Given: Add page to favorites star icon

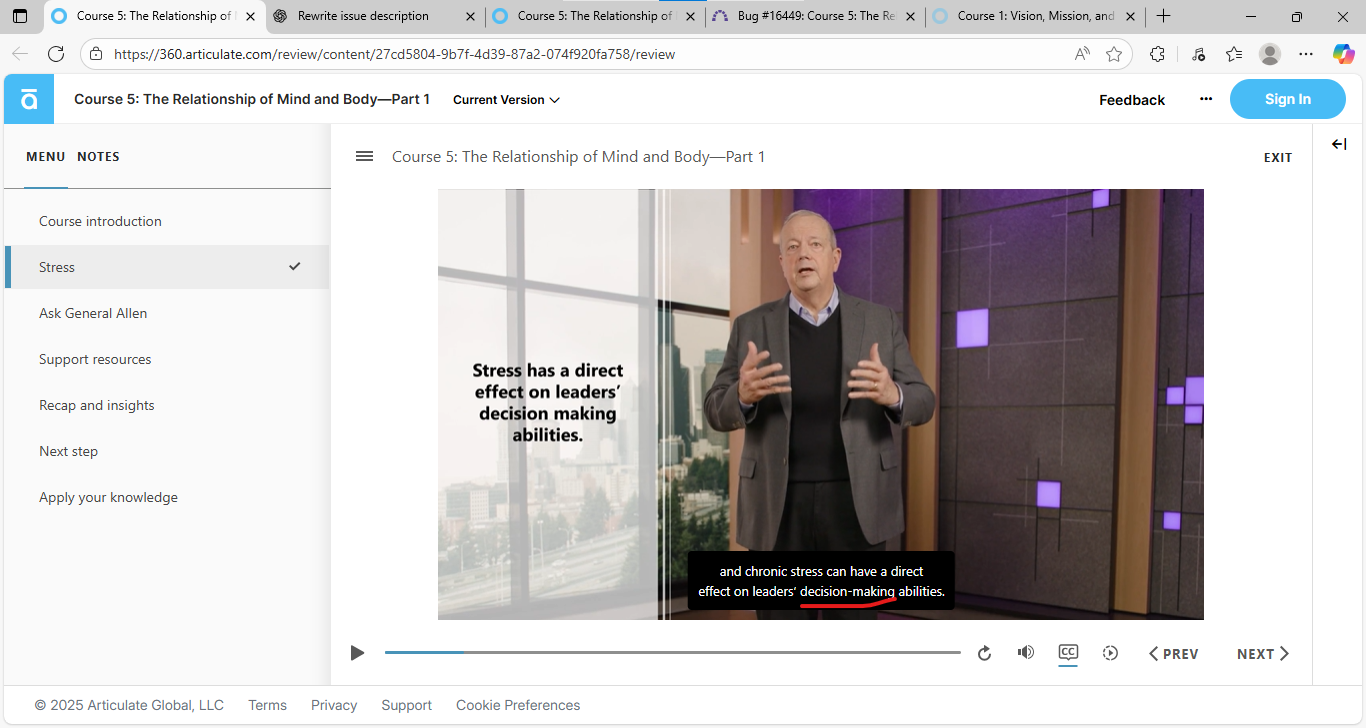Looking at the screenshot, I should (1114, 54).
